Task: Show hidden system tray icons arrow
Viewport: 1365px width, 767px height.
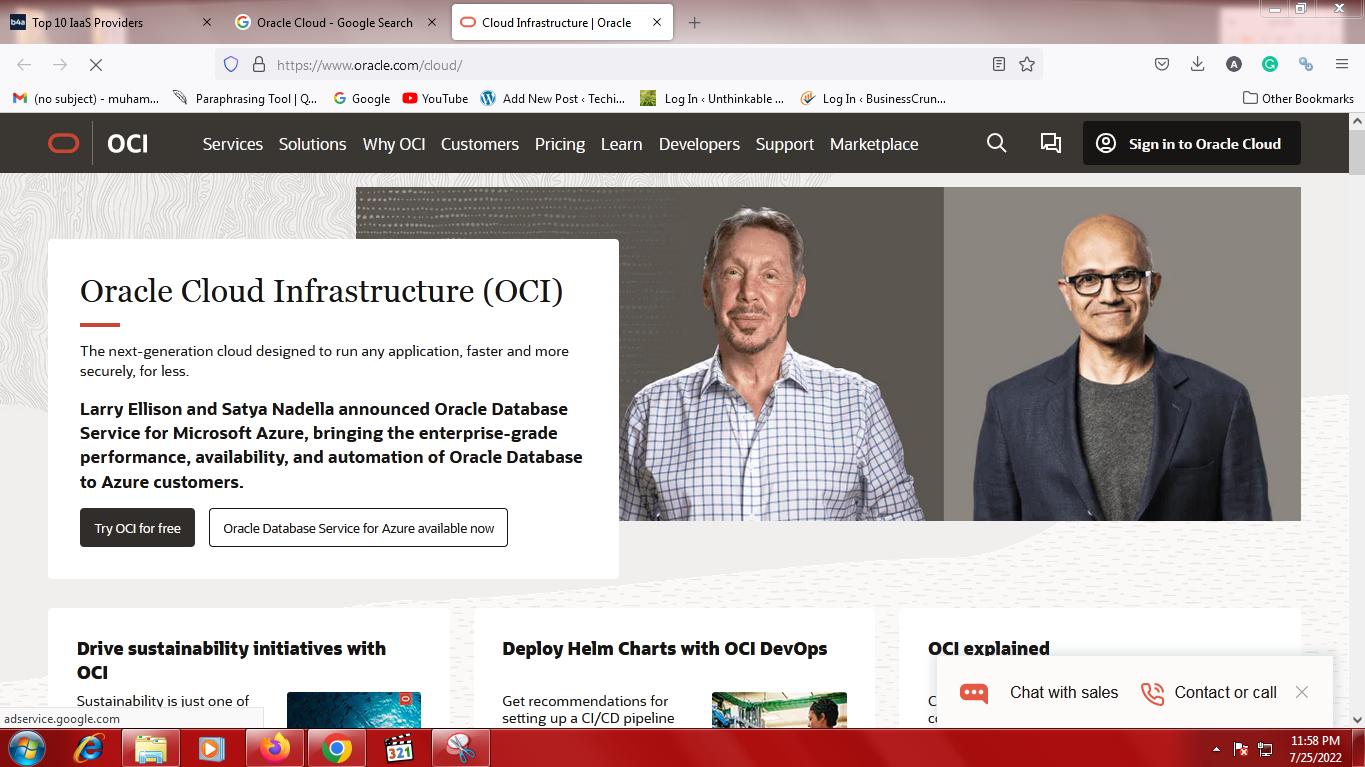Action: [x=1216, y=748]
